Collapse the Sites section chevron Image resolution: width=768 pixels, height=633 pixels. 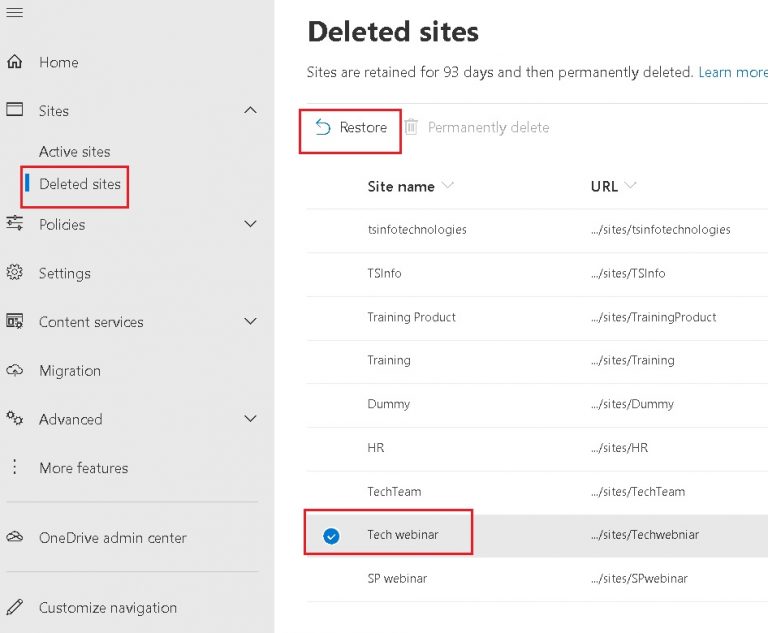pyautogui.click(x=250, y=110)
